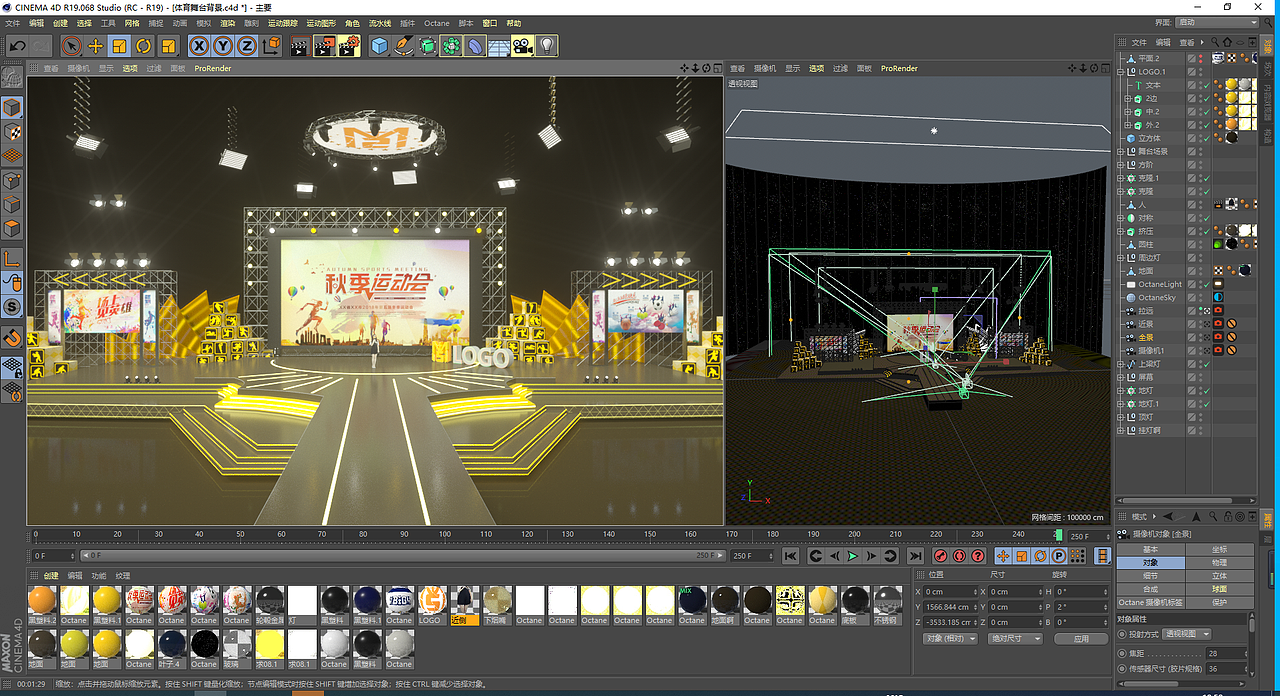Viewport: 1280px width, 696px height.
Task: Expand the 挤压 object
Action: 1121,231
